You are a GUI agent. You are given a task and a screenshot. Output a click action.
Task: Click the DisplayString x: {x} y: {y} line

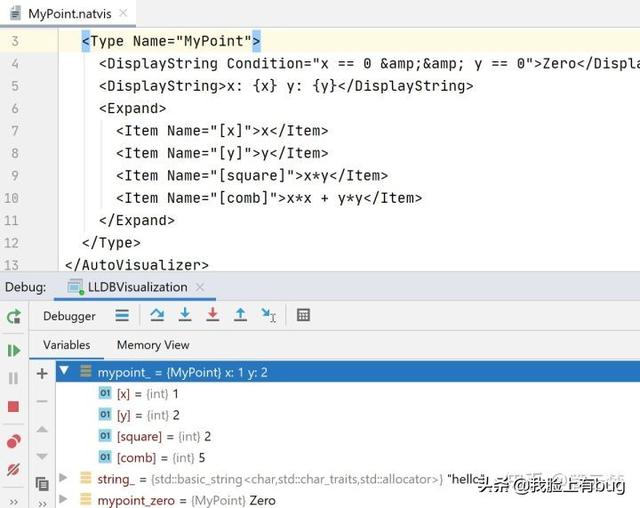pos(286,86)
